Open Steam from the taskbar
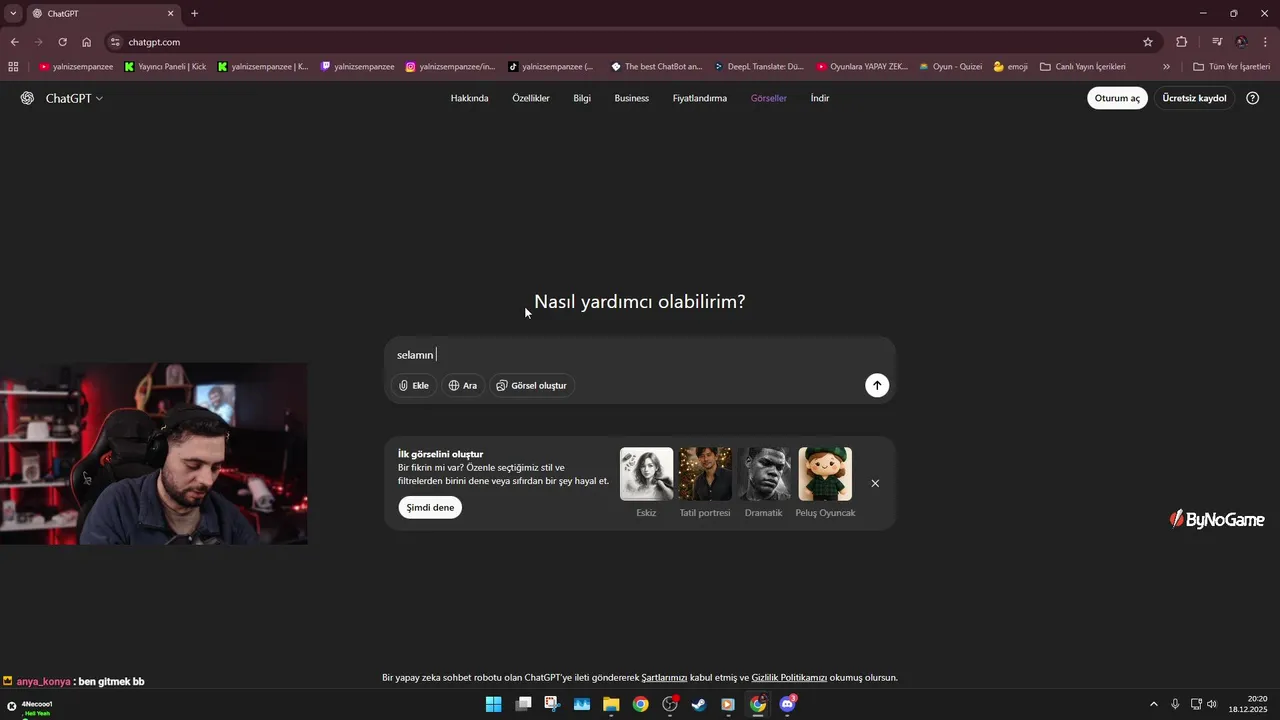The width and height of the screenshot is (1280, 720). click(x=699, y=704)
